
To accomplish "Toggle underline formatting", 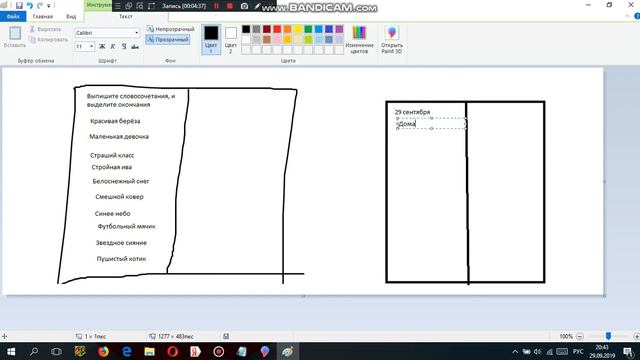I will (x=124, y=47).
